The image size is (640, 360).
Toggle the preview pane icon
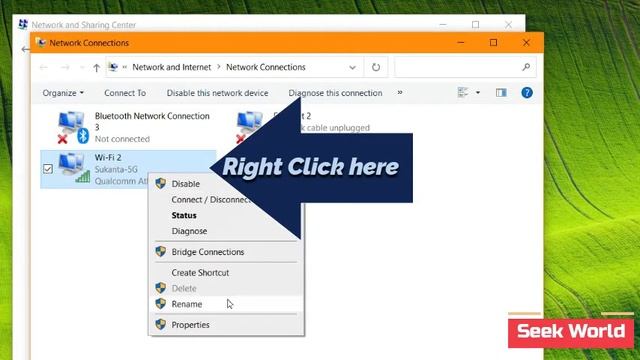(x=501, y=93)
